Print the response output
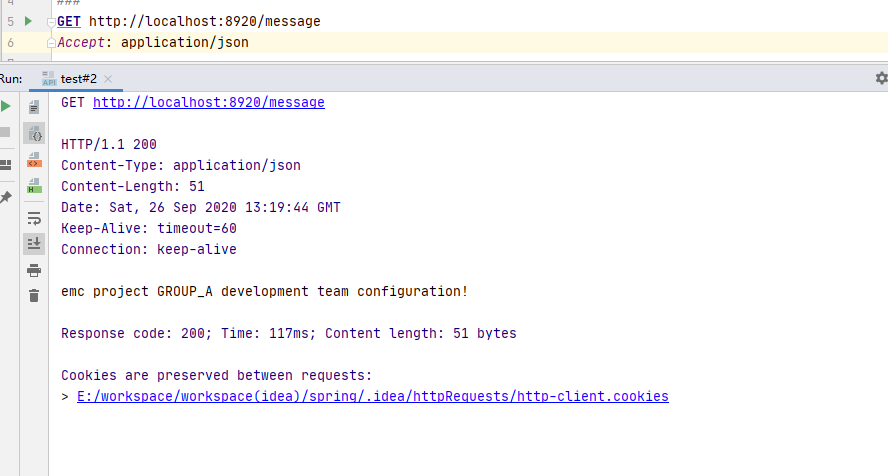Screen dimensions: 888x476 (34, 270)
